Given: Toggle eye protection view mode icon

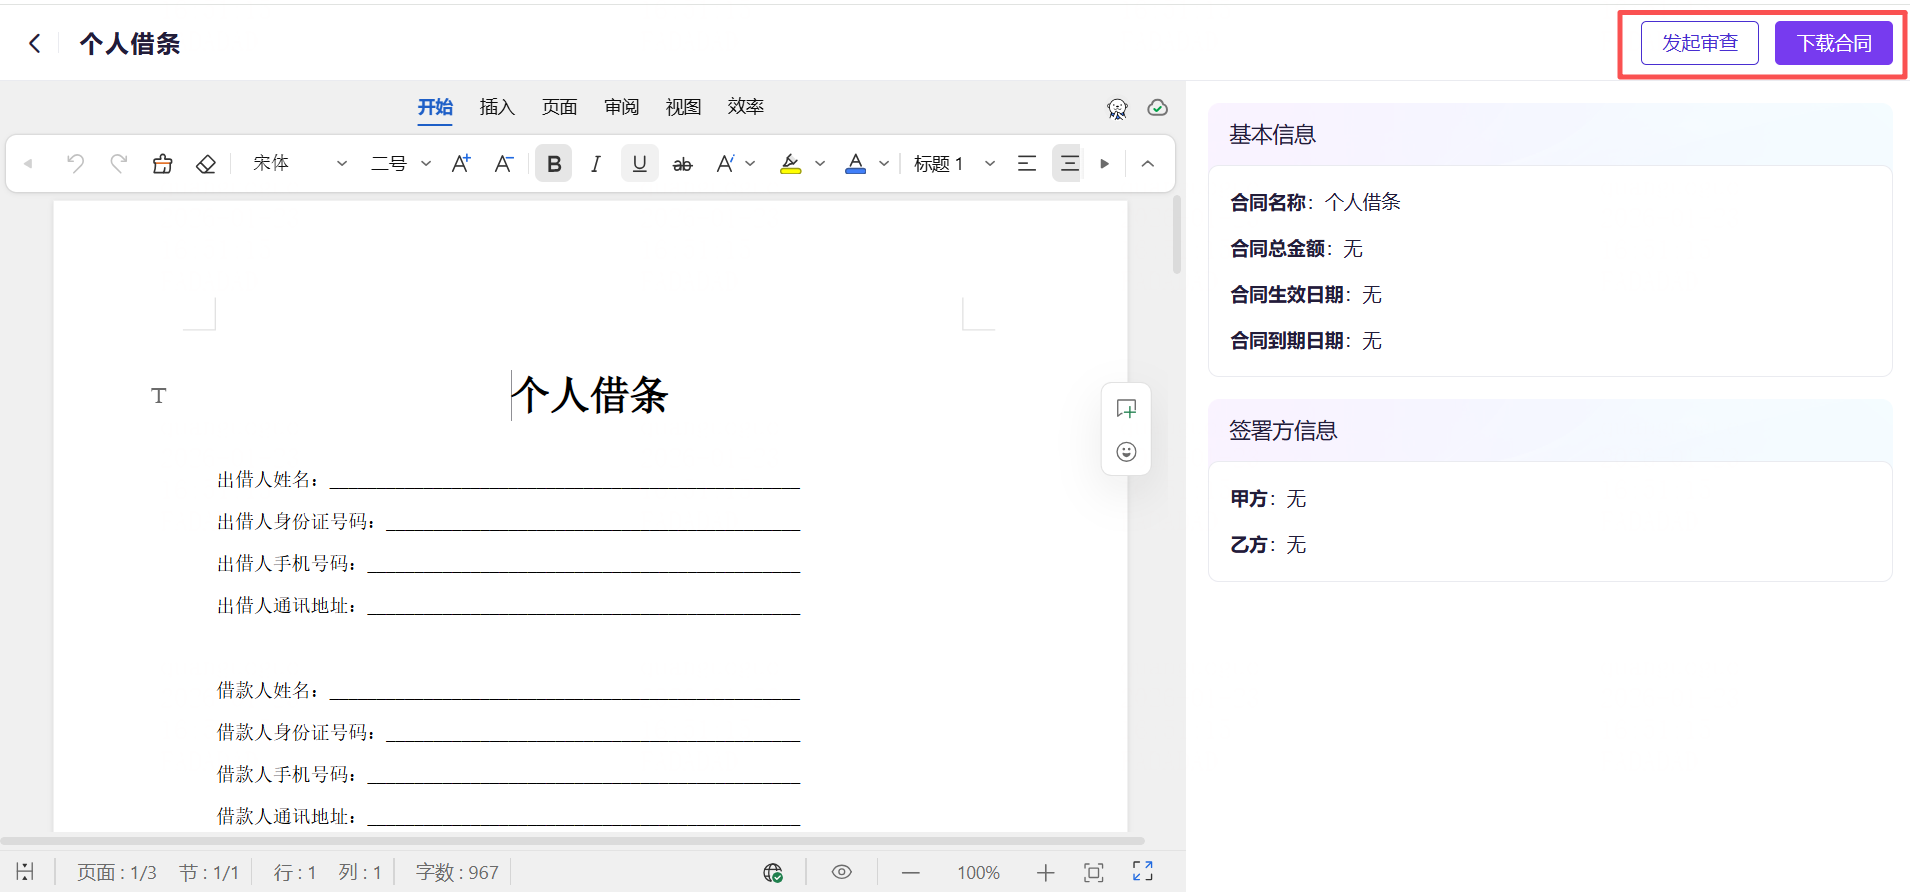Looking at the screenshot, I should [x=842, y=872].
